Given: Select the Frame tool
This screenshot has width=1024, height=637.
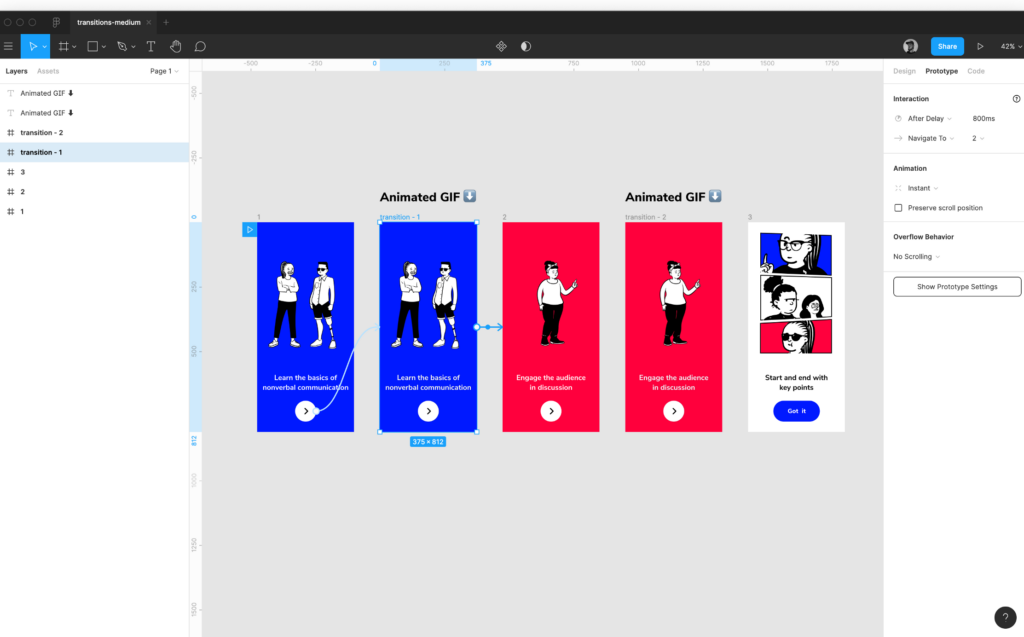Looking at the screenshot, I should 63,46.
